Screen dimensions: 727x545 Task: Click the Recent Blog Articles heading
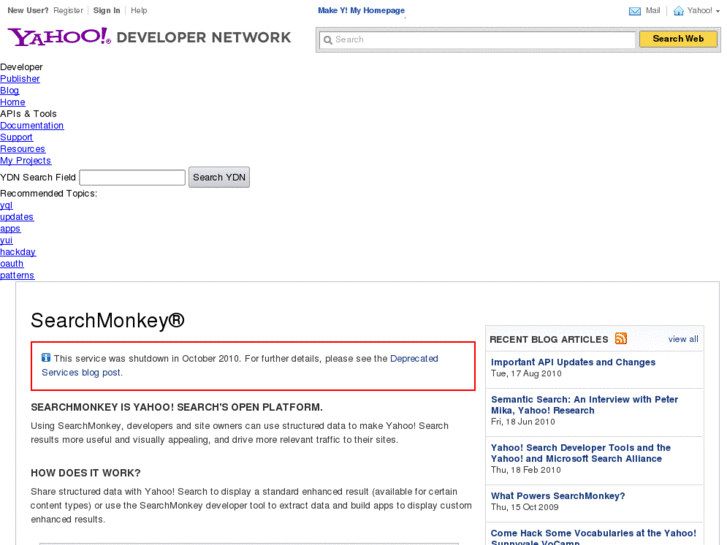(x=549, y=340)
